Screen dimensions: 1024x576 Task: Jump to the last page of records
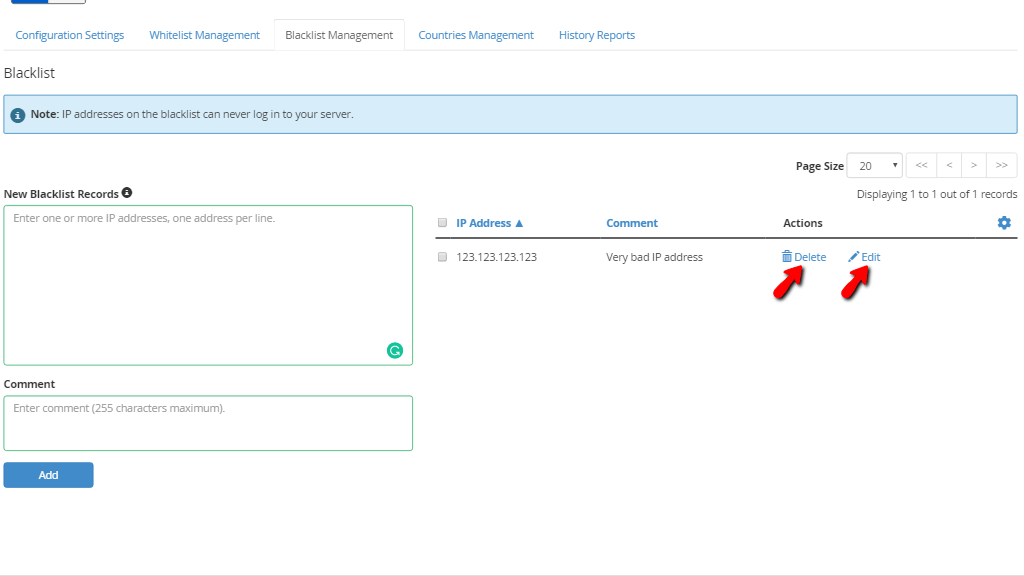tap(1002, 165)
